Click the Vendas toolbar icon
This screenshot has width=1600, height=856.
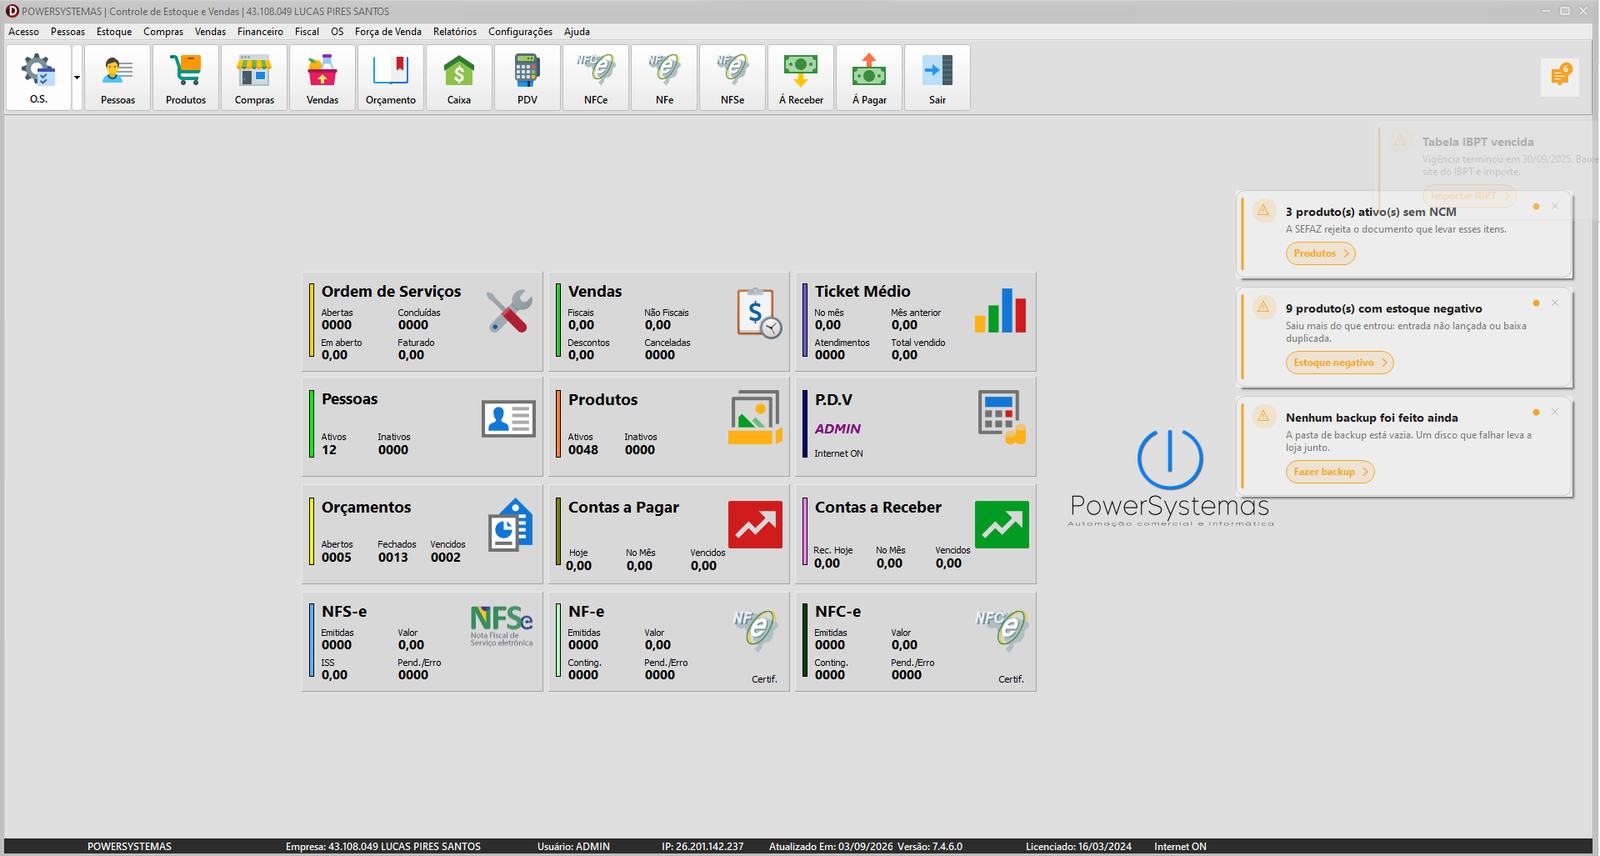click(x=322, y=77)
